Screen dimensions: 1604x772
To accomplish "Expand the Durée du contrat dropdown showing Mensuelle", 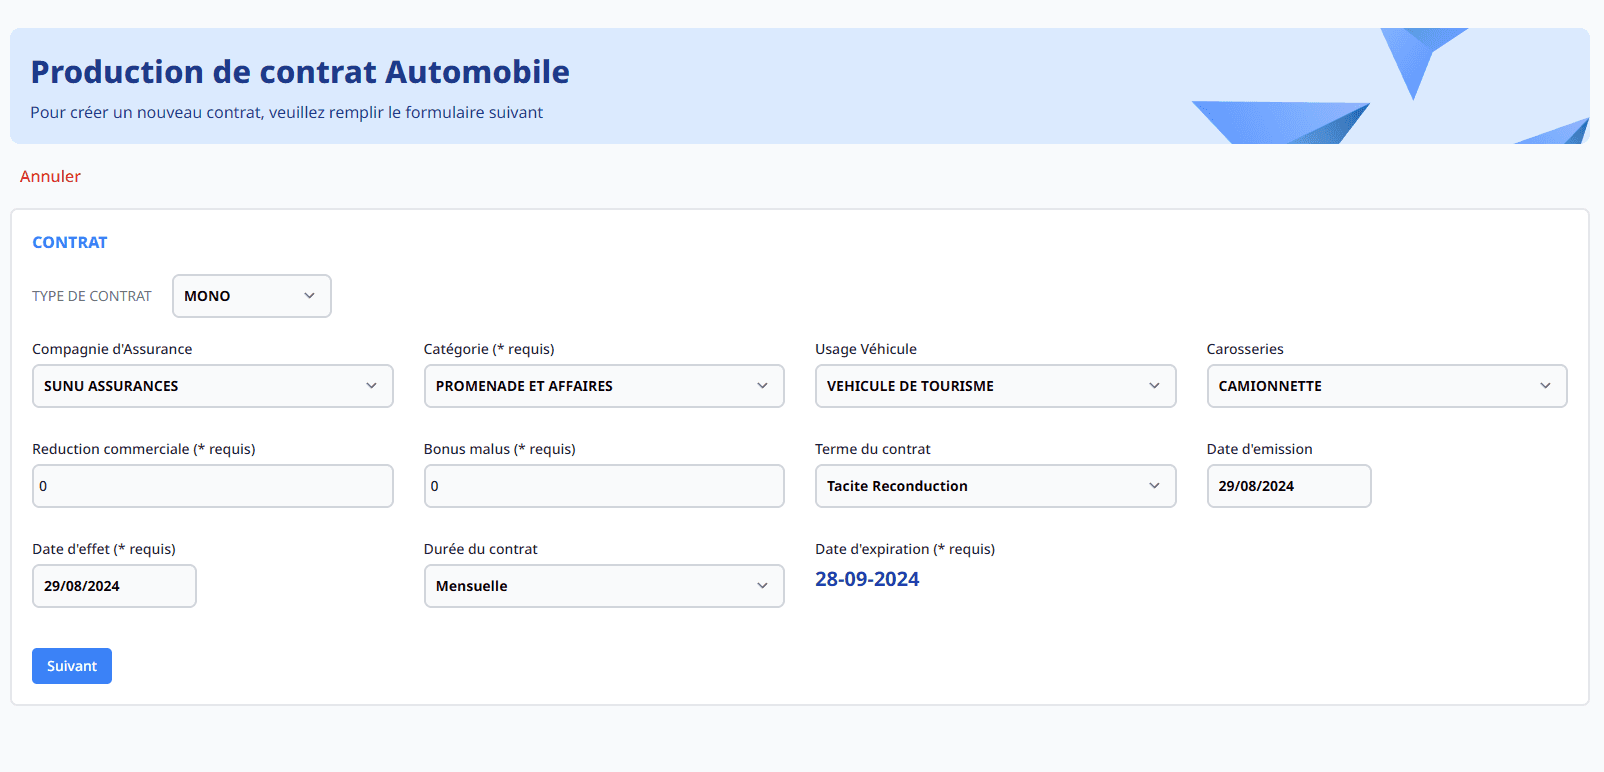I will [x=603, y=586].
